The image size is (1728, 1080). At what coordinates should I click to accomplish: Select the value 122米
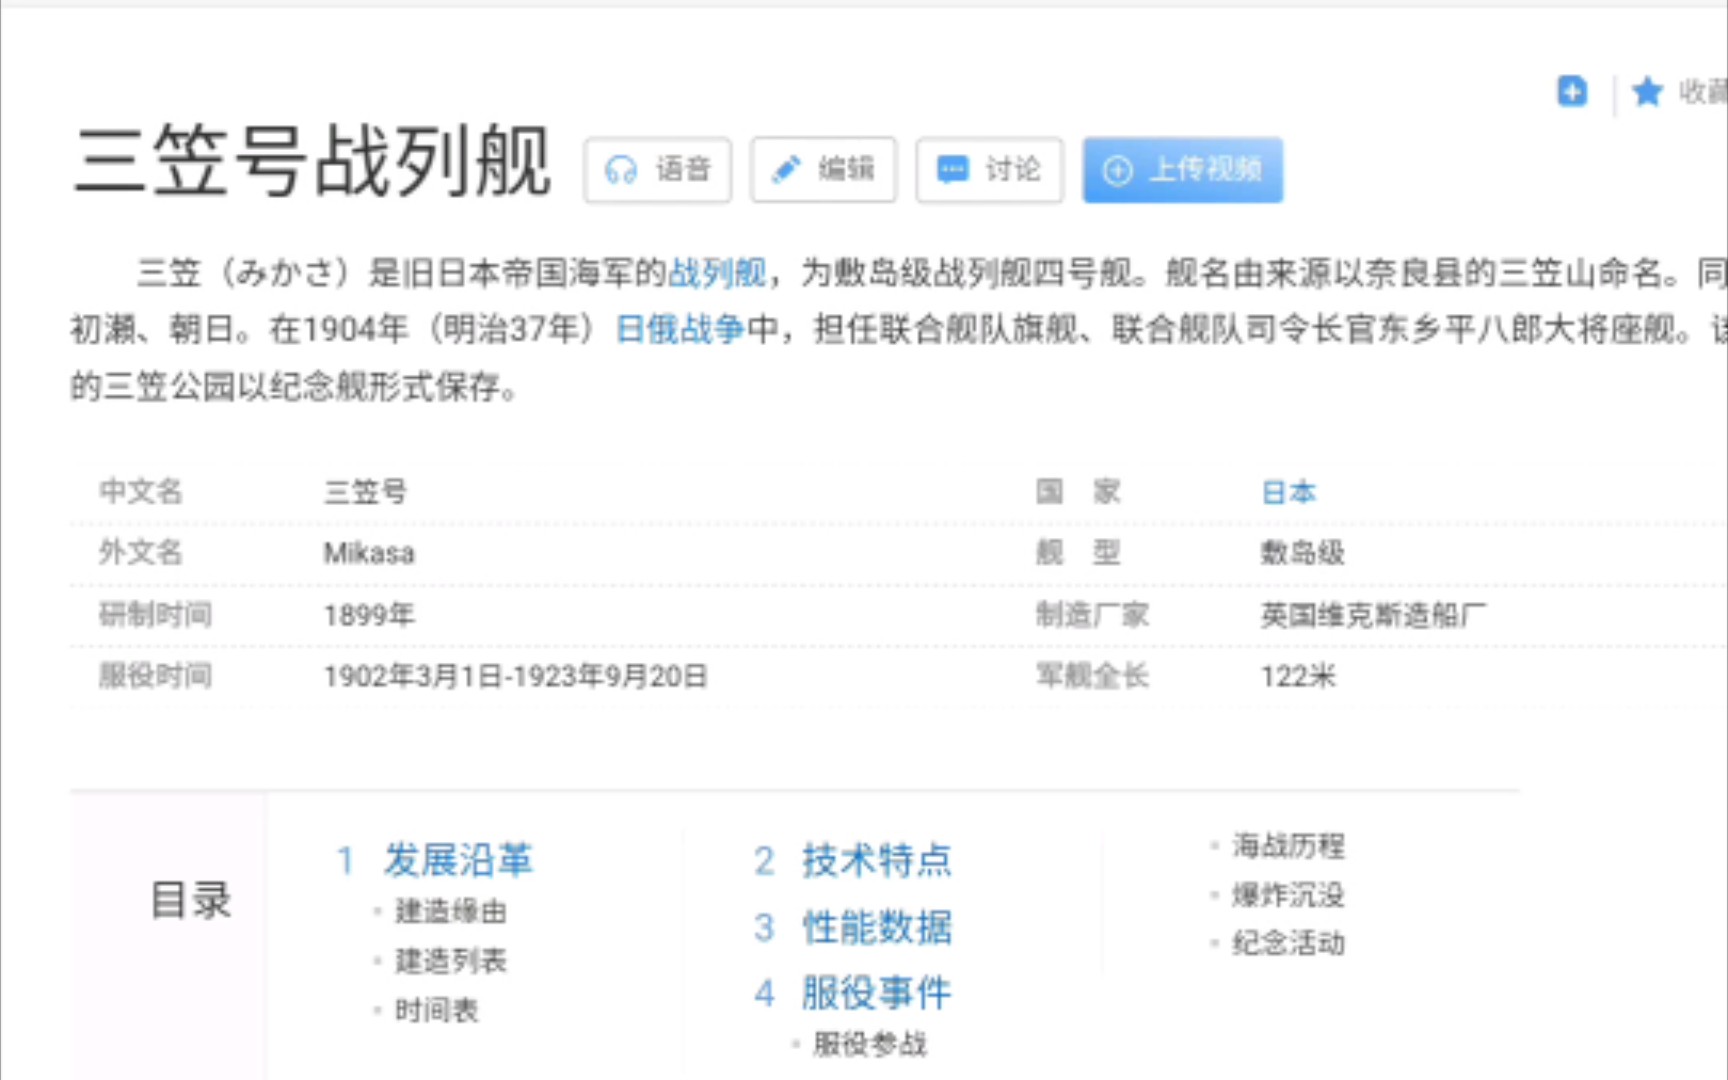coord(1298,677)
